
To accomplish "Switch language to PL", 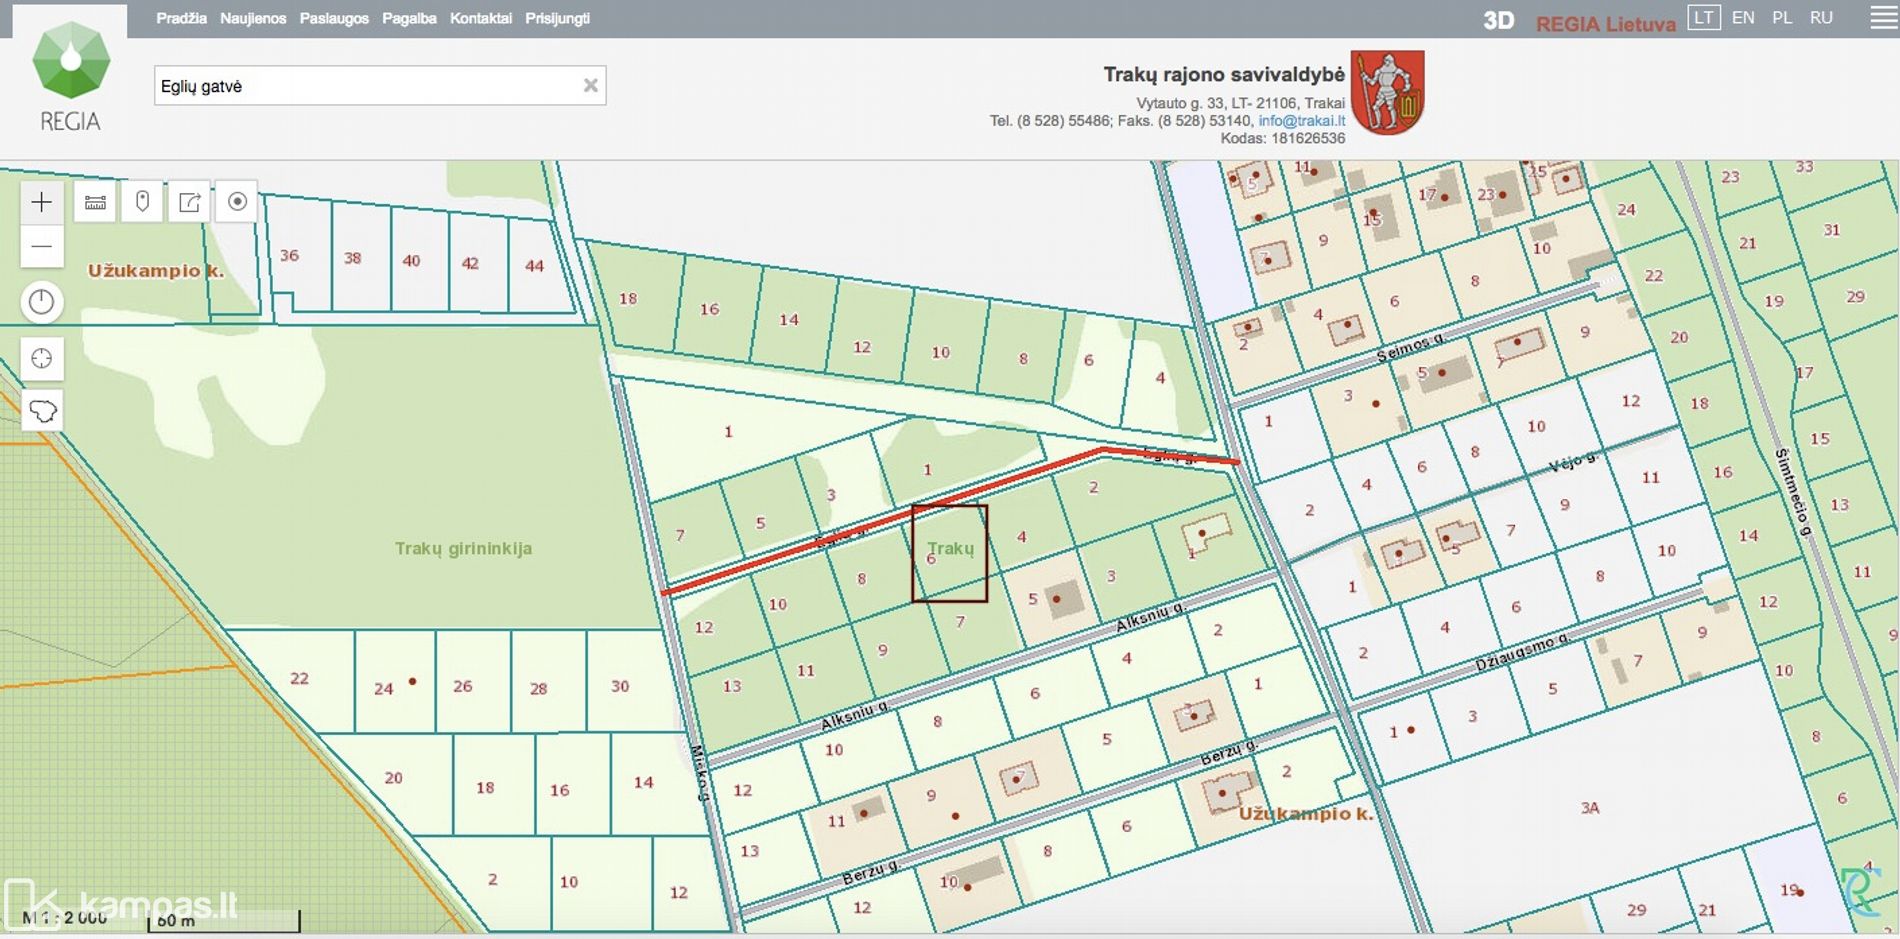I will coord(1781,18).
